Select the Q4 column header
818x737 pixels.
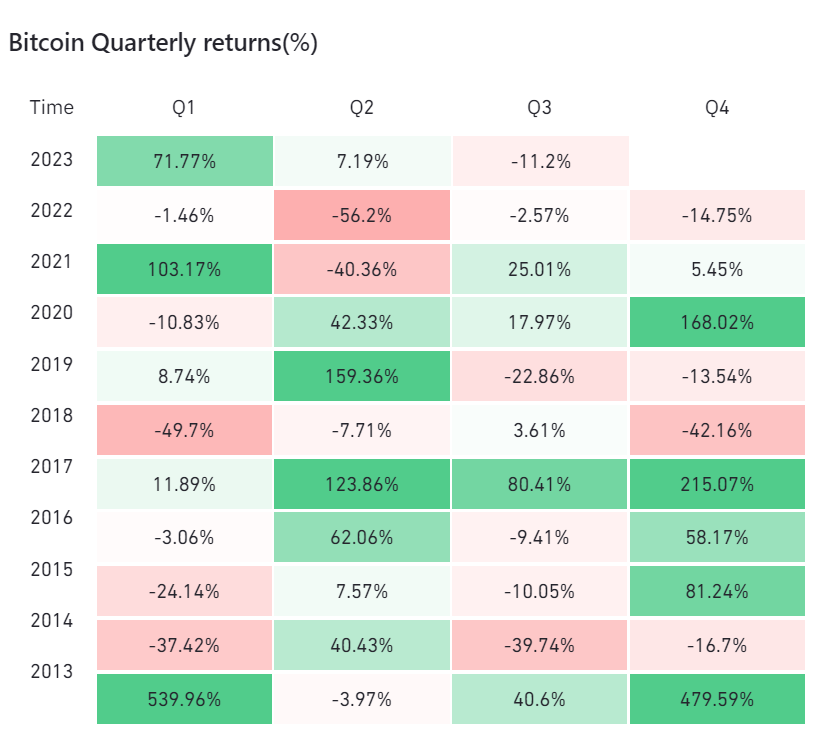click(717, 107)
